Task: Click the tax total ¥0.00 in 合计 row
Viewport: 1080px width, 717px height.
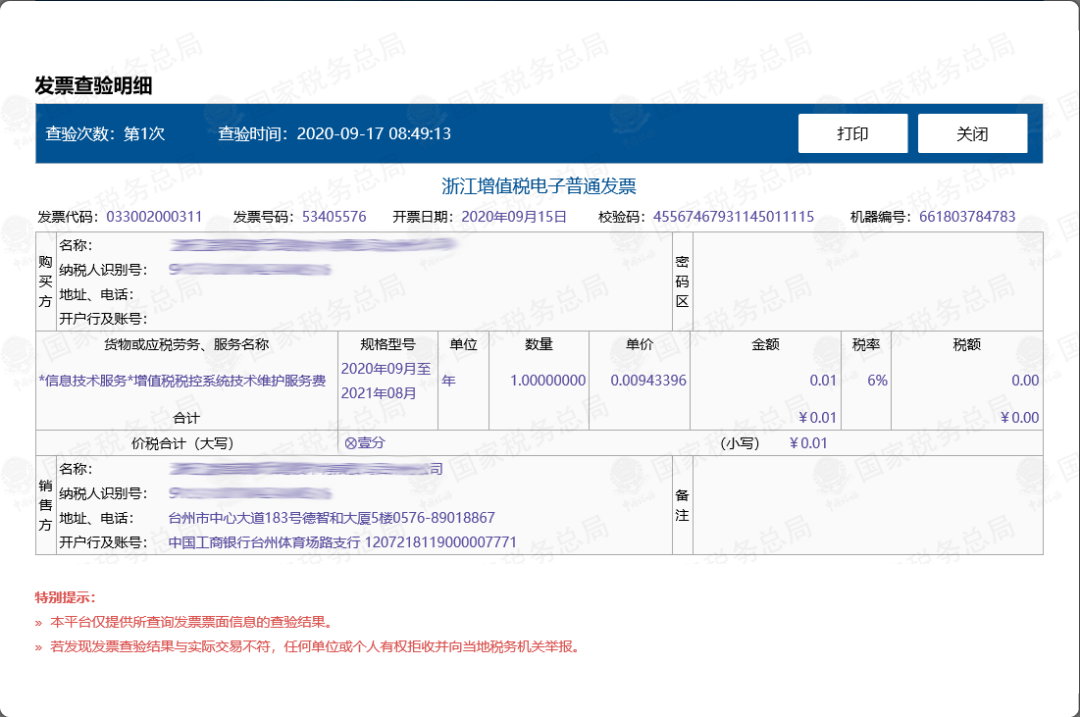Action: (1019, 418)
